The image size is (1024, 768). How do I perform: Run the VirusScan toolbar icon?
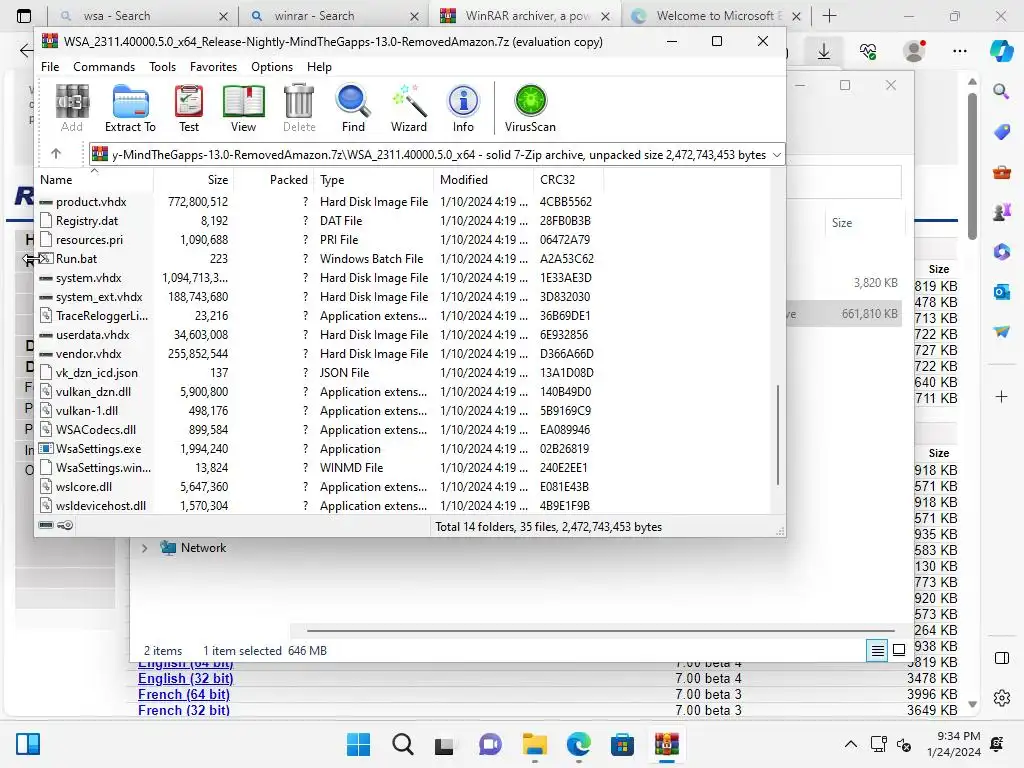coord(530,108)
